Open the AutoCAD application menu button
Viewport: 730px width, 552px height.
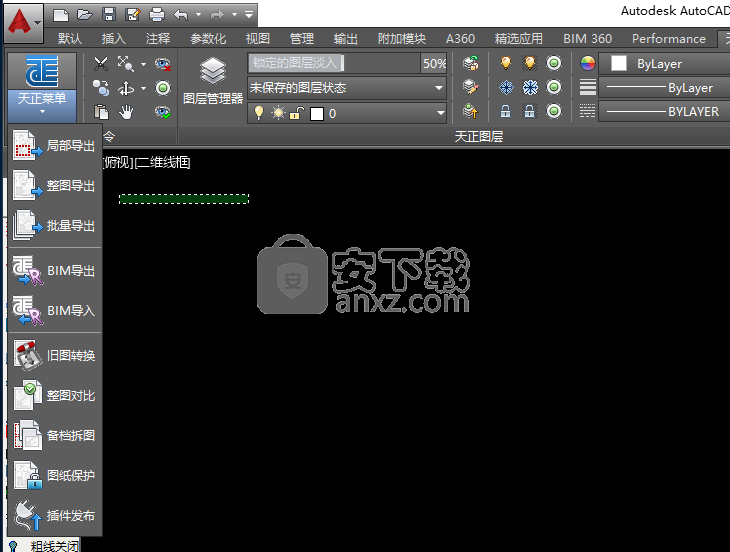[x=23, y=23]
